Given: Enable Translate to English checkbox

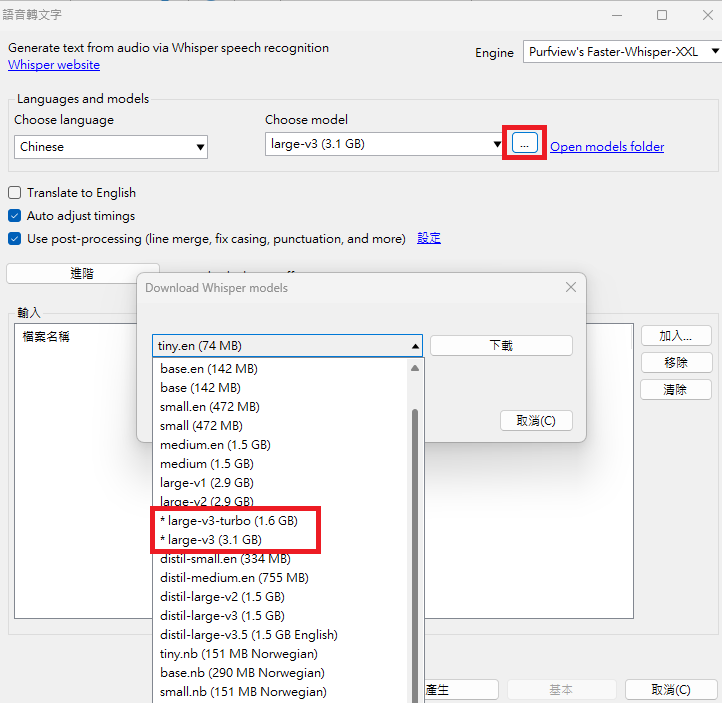Looking at the screenshot, I should (x=15, y=193).
